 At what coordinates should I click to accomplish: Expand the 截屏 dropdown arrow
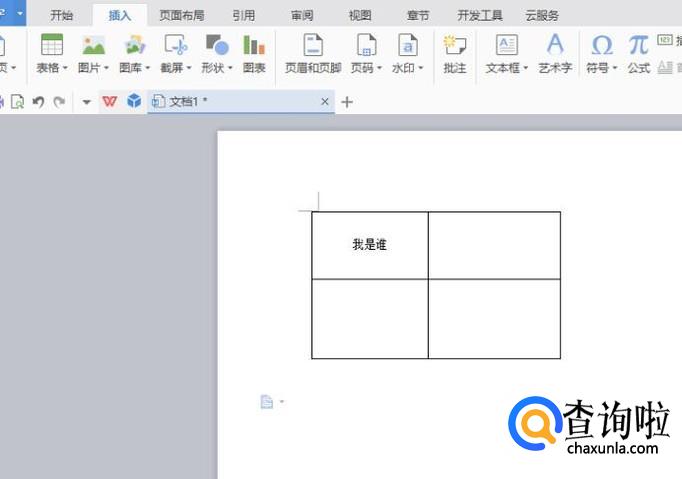(189, 68)
